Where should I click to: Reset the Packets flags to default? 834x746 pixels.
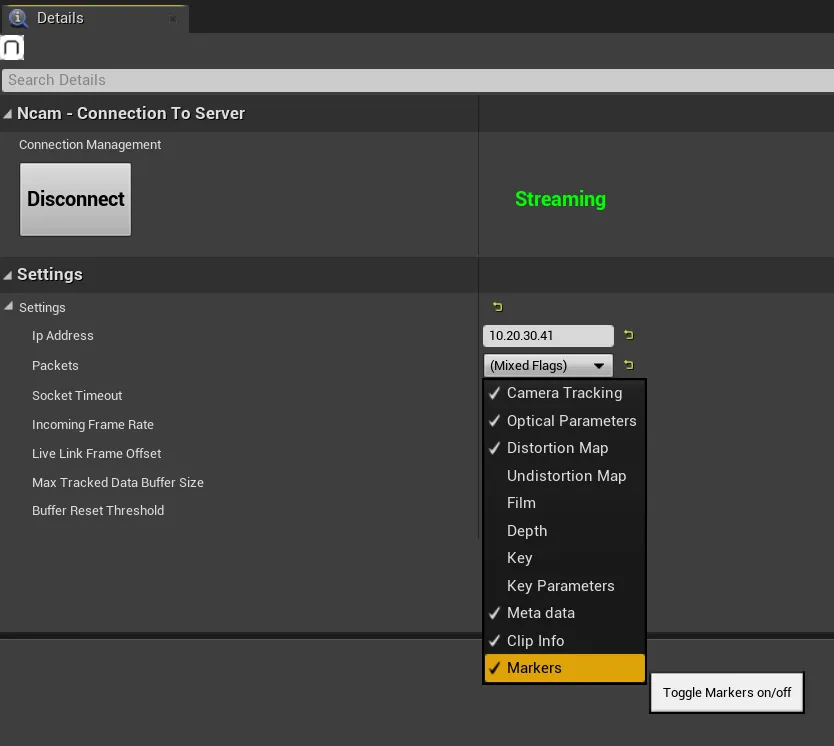[629, 365]
